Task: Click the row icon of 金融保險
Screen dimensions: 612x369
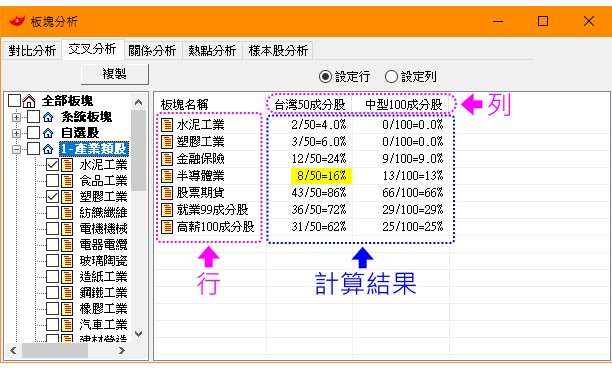Action: pyautogui.click(x=167, y=159)
